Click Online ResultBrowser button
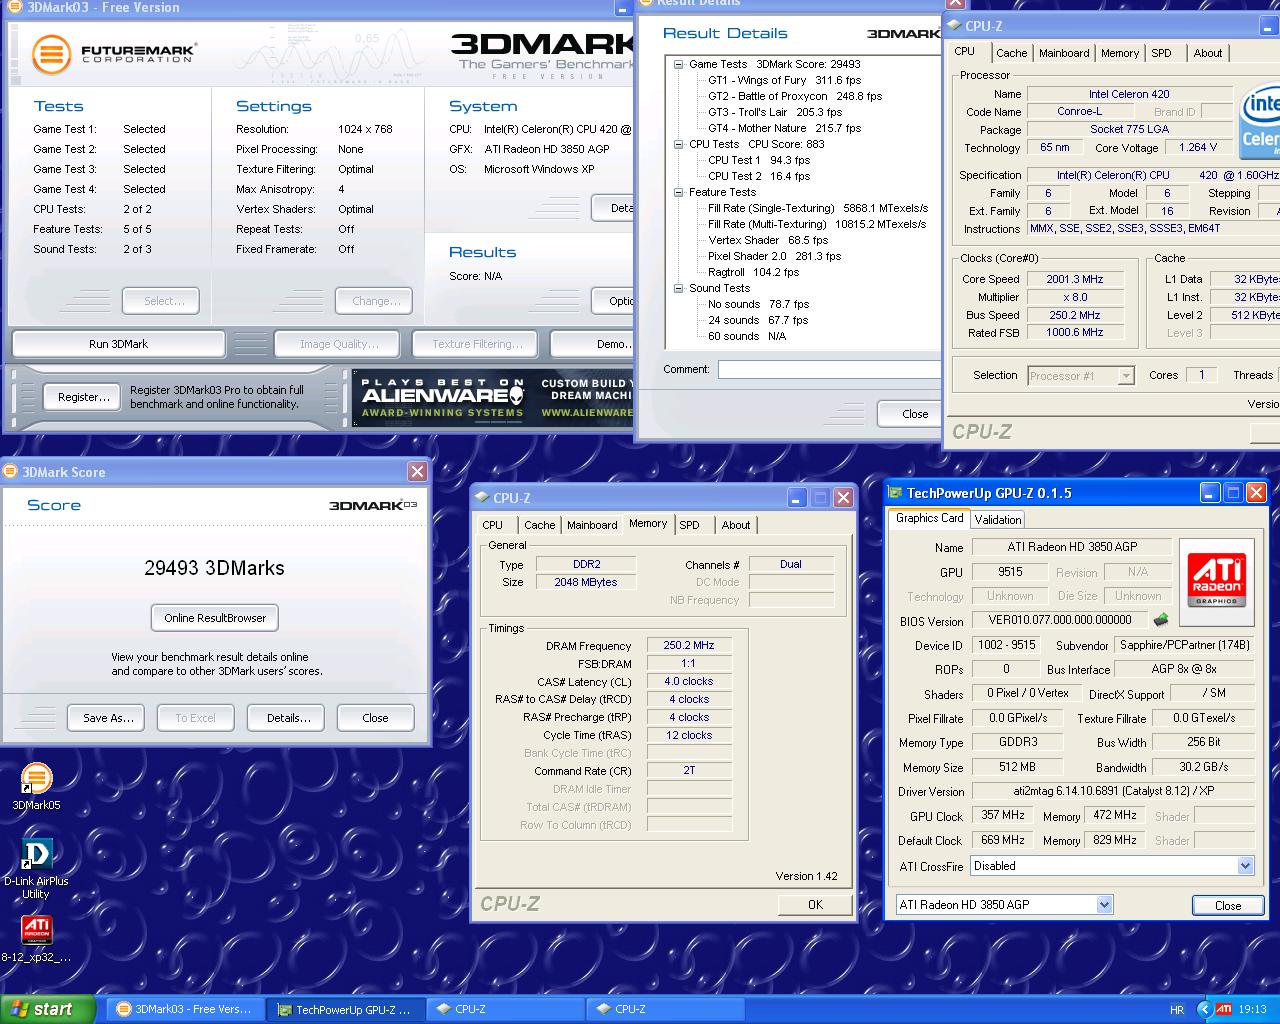This screenshot has width=1280, height=1024. [215, 618]
